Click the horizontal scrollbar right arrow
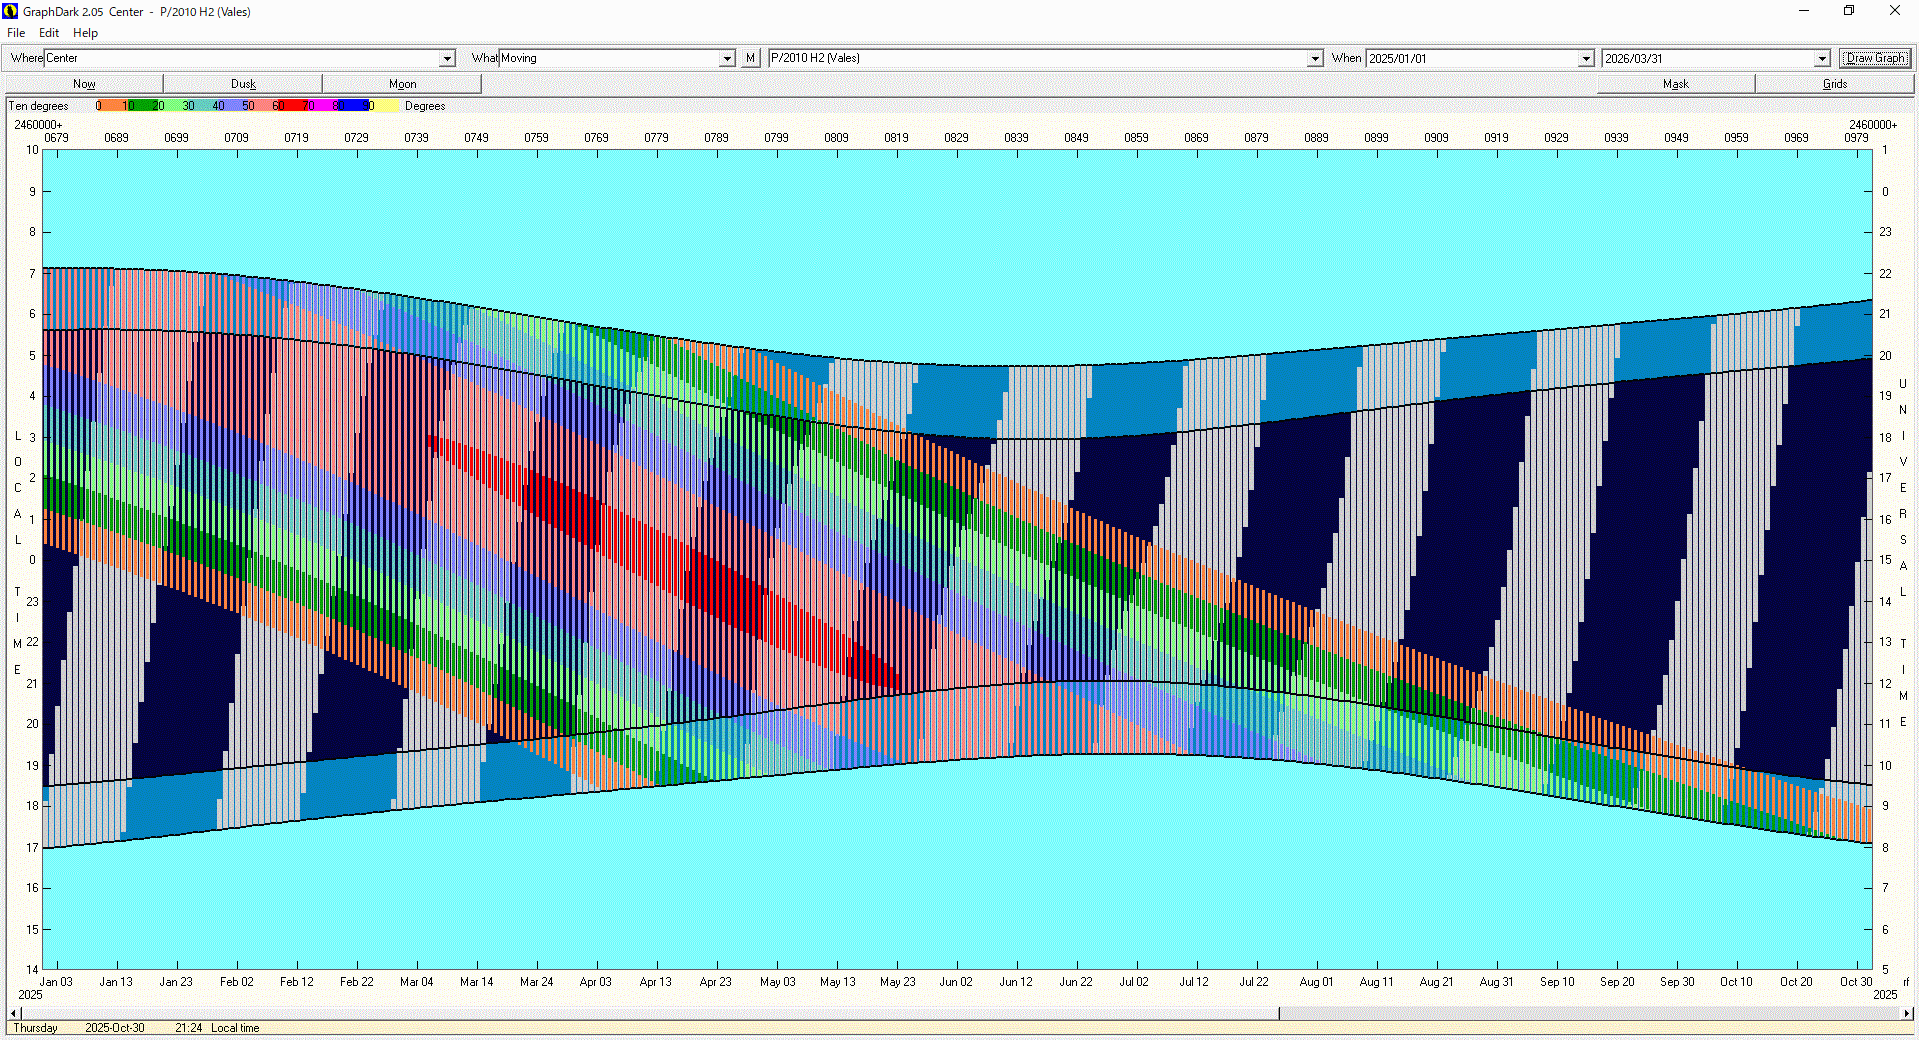 1907,1014
